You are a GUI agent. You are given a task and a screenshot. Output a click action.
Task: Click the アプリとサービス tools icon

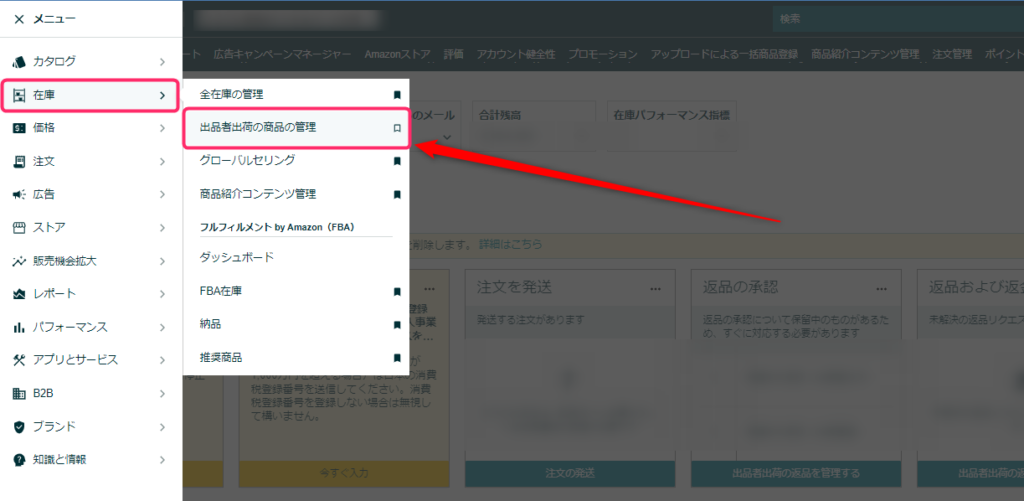point(19,360)
